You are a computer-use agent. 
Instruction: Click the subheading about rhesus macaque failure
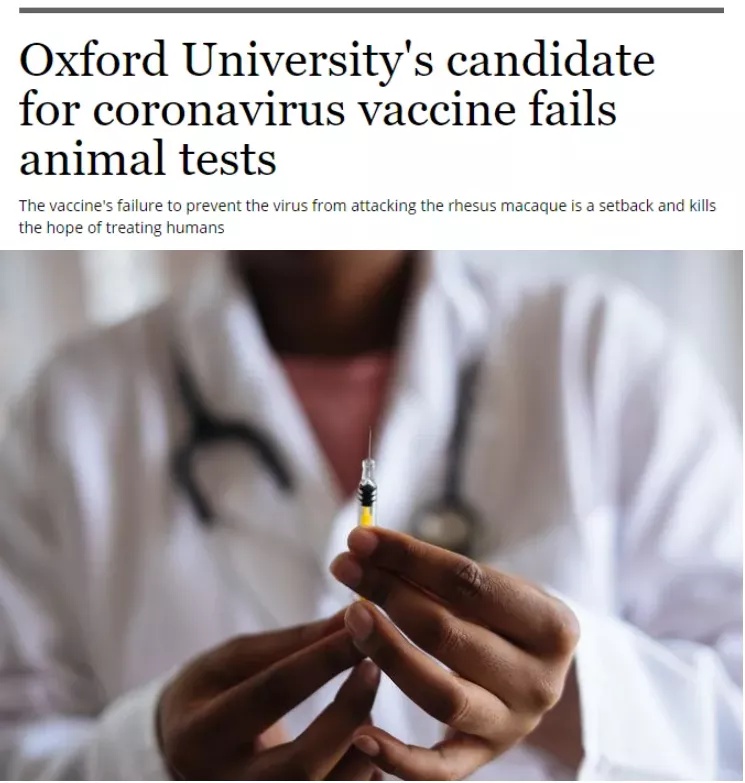pyautogui.click(x=367, y=216)
